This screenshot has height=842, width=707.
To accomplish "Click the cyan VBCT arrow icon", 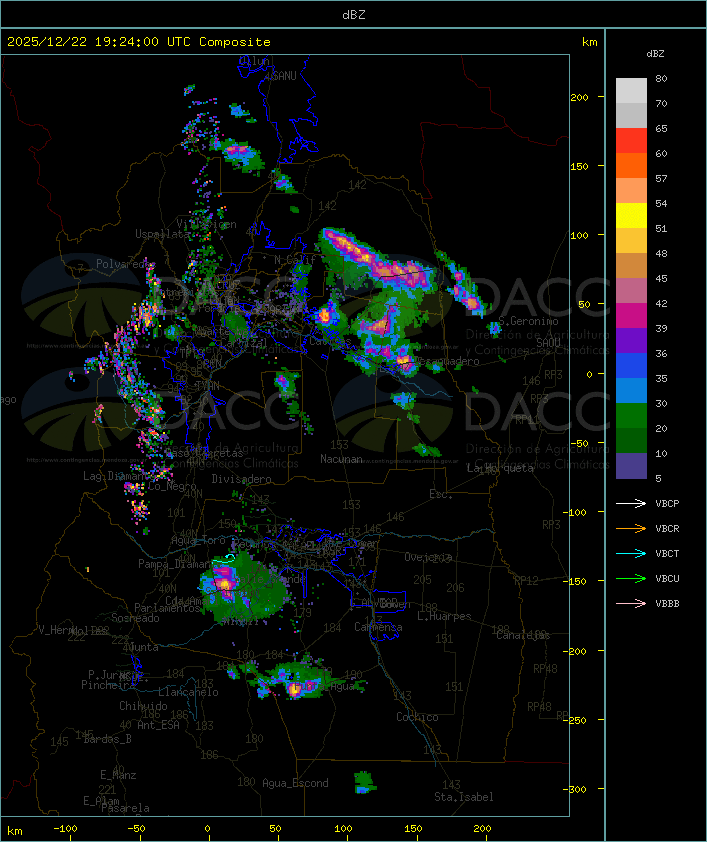I will [x=631, y=553].
